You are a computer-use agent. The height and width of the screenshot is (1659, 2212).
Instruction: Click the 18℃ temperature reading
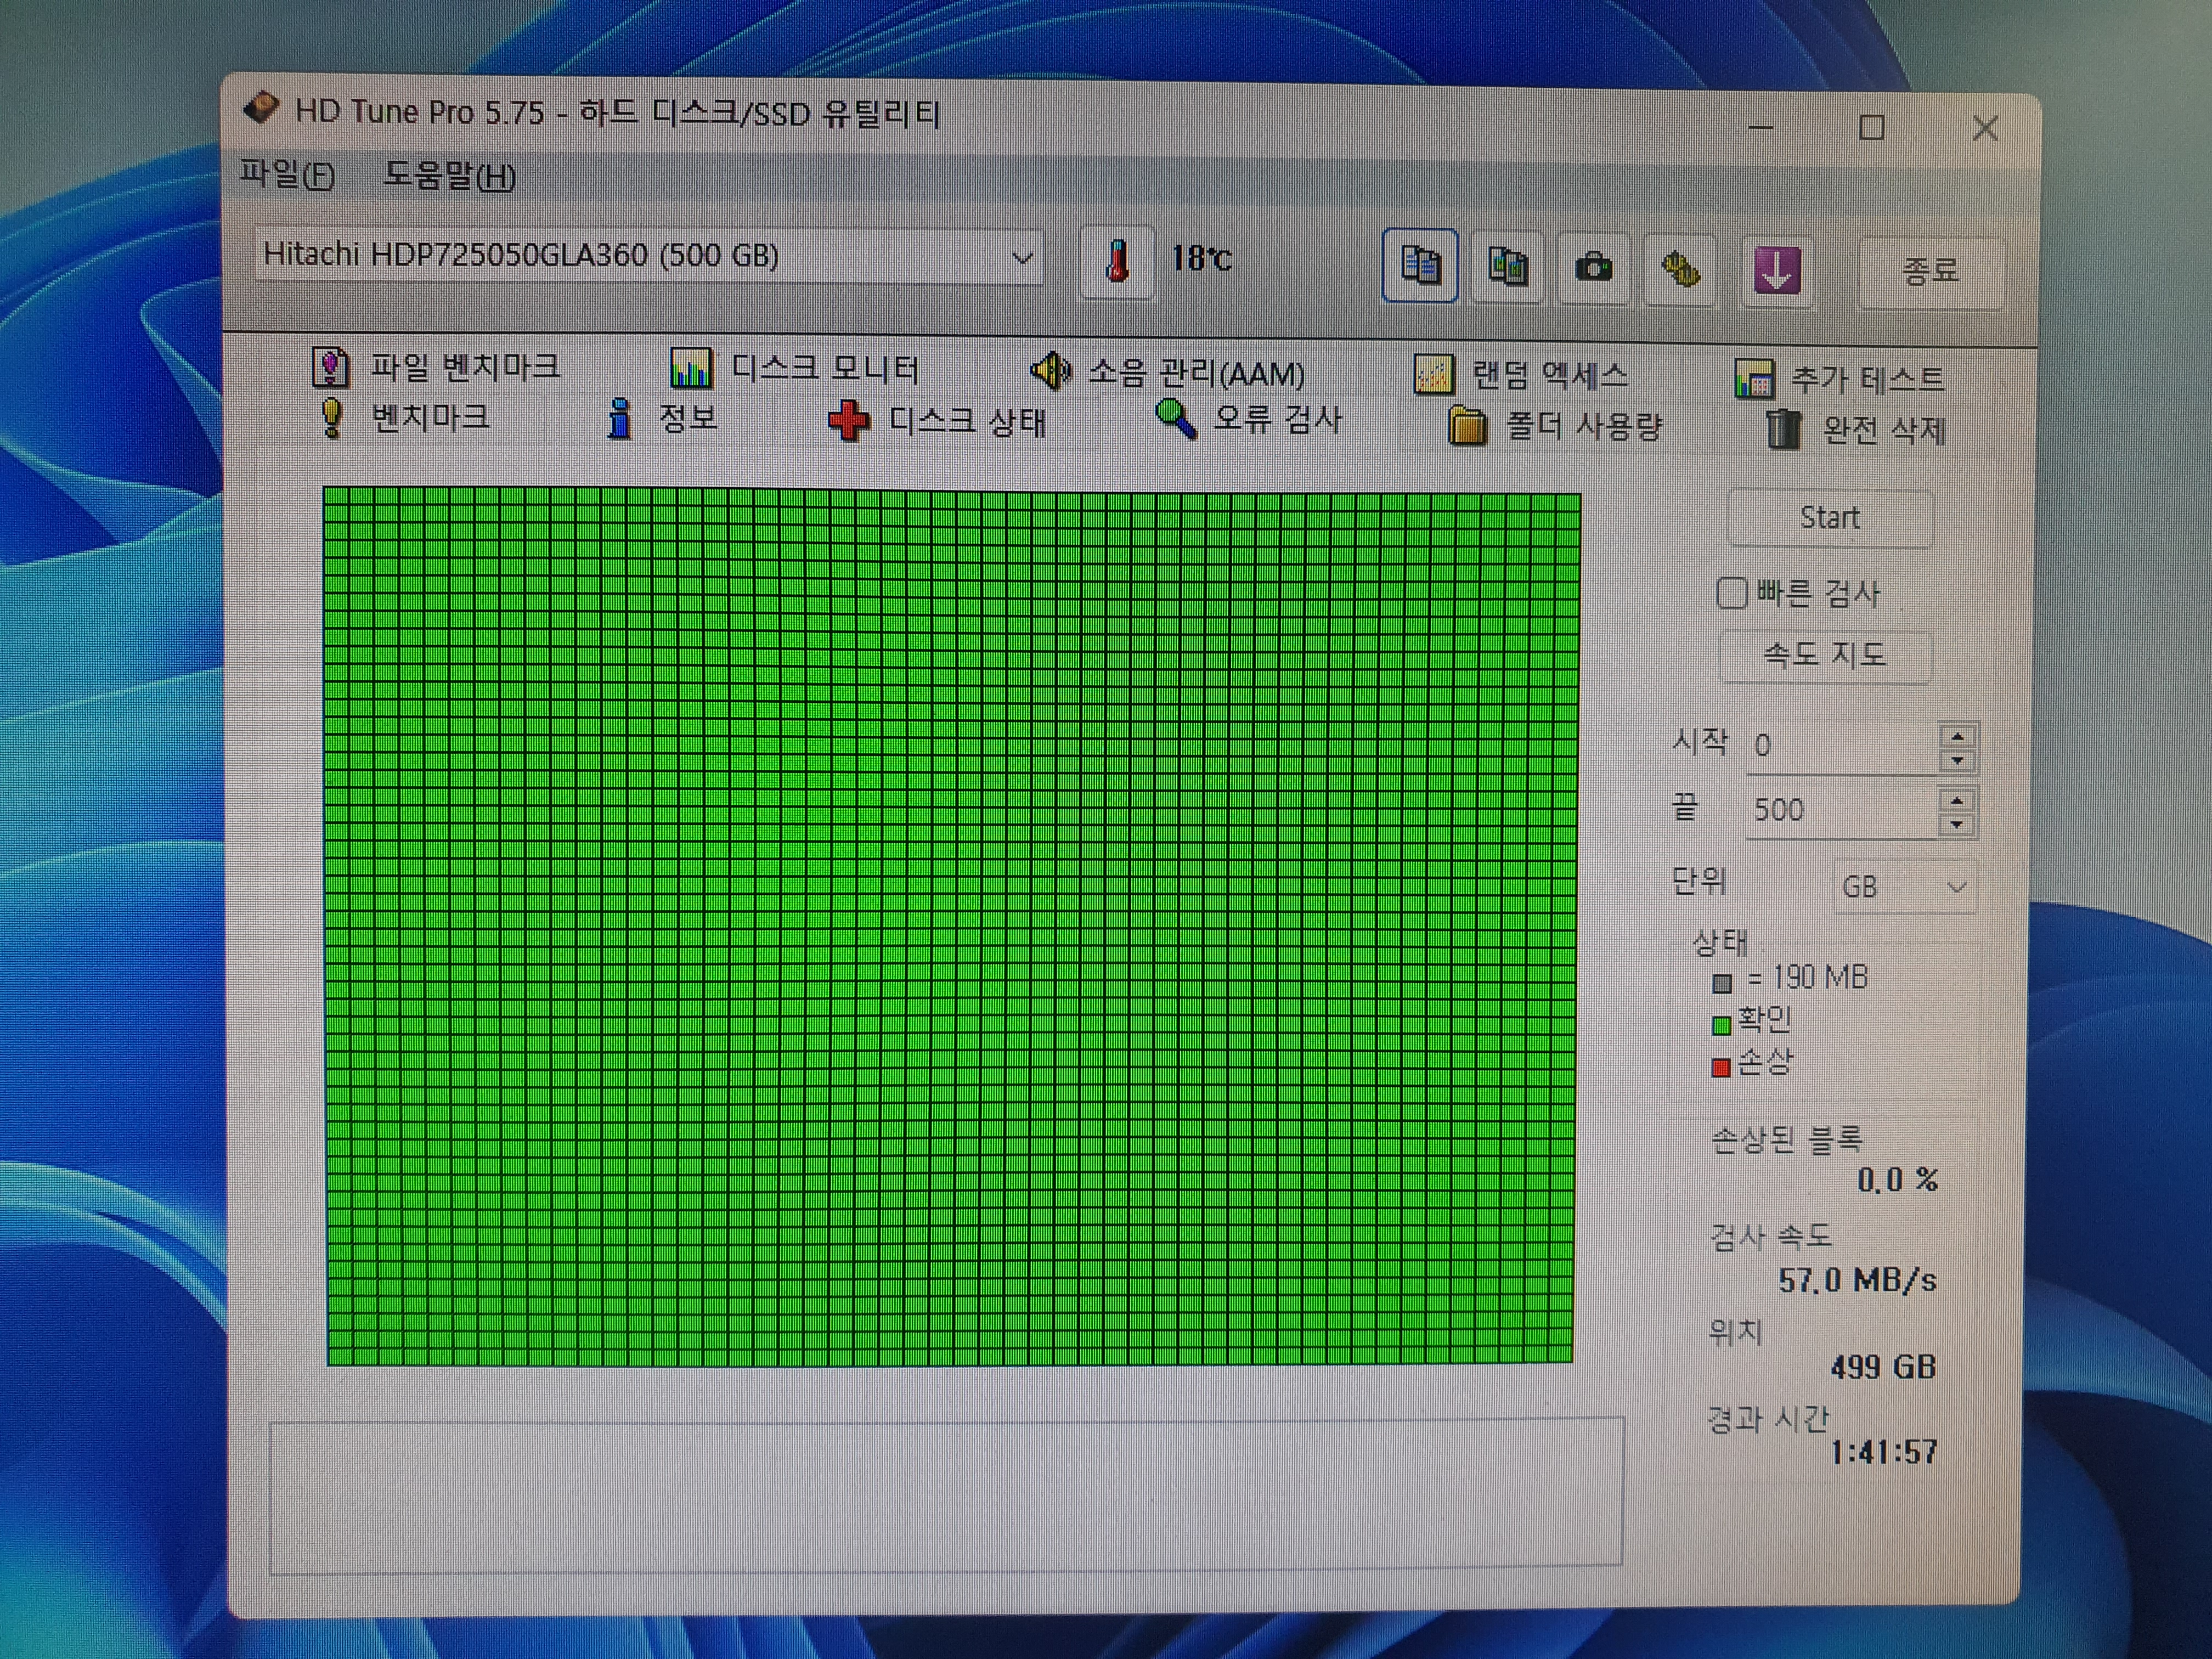click(1201, 259)
